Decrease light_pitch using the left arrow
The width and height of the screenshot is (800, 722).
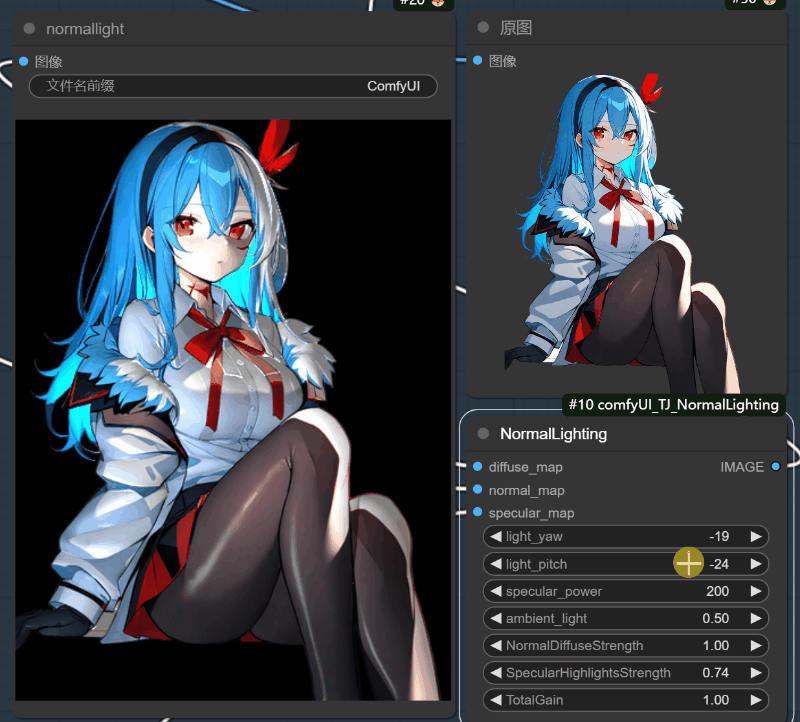(496, 564)
